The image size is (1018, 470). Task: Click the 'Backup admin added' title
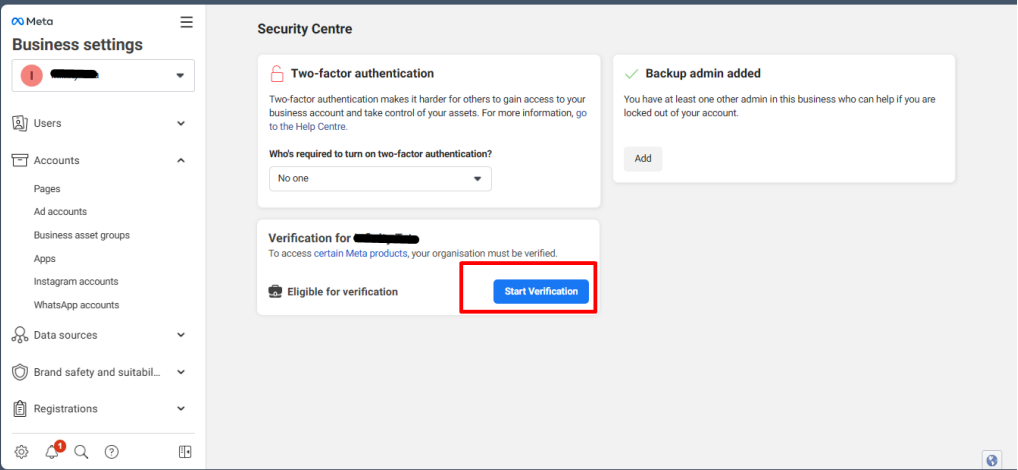703,73
